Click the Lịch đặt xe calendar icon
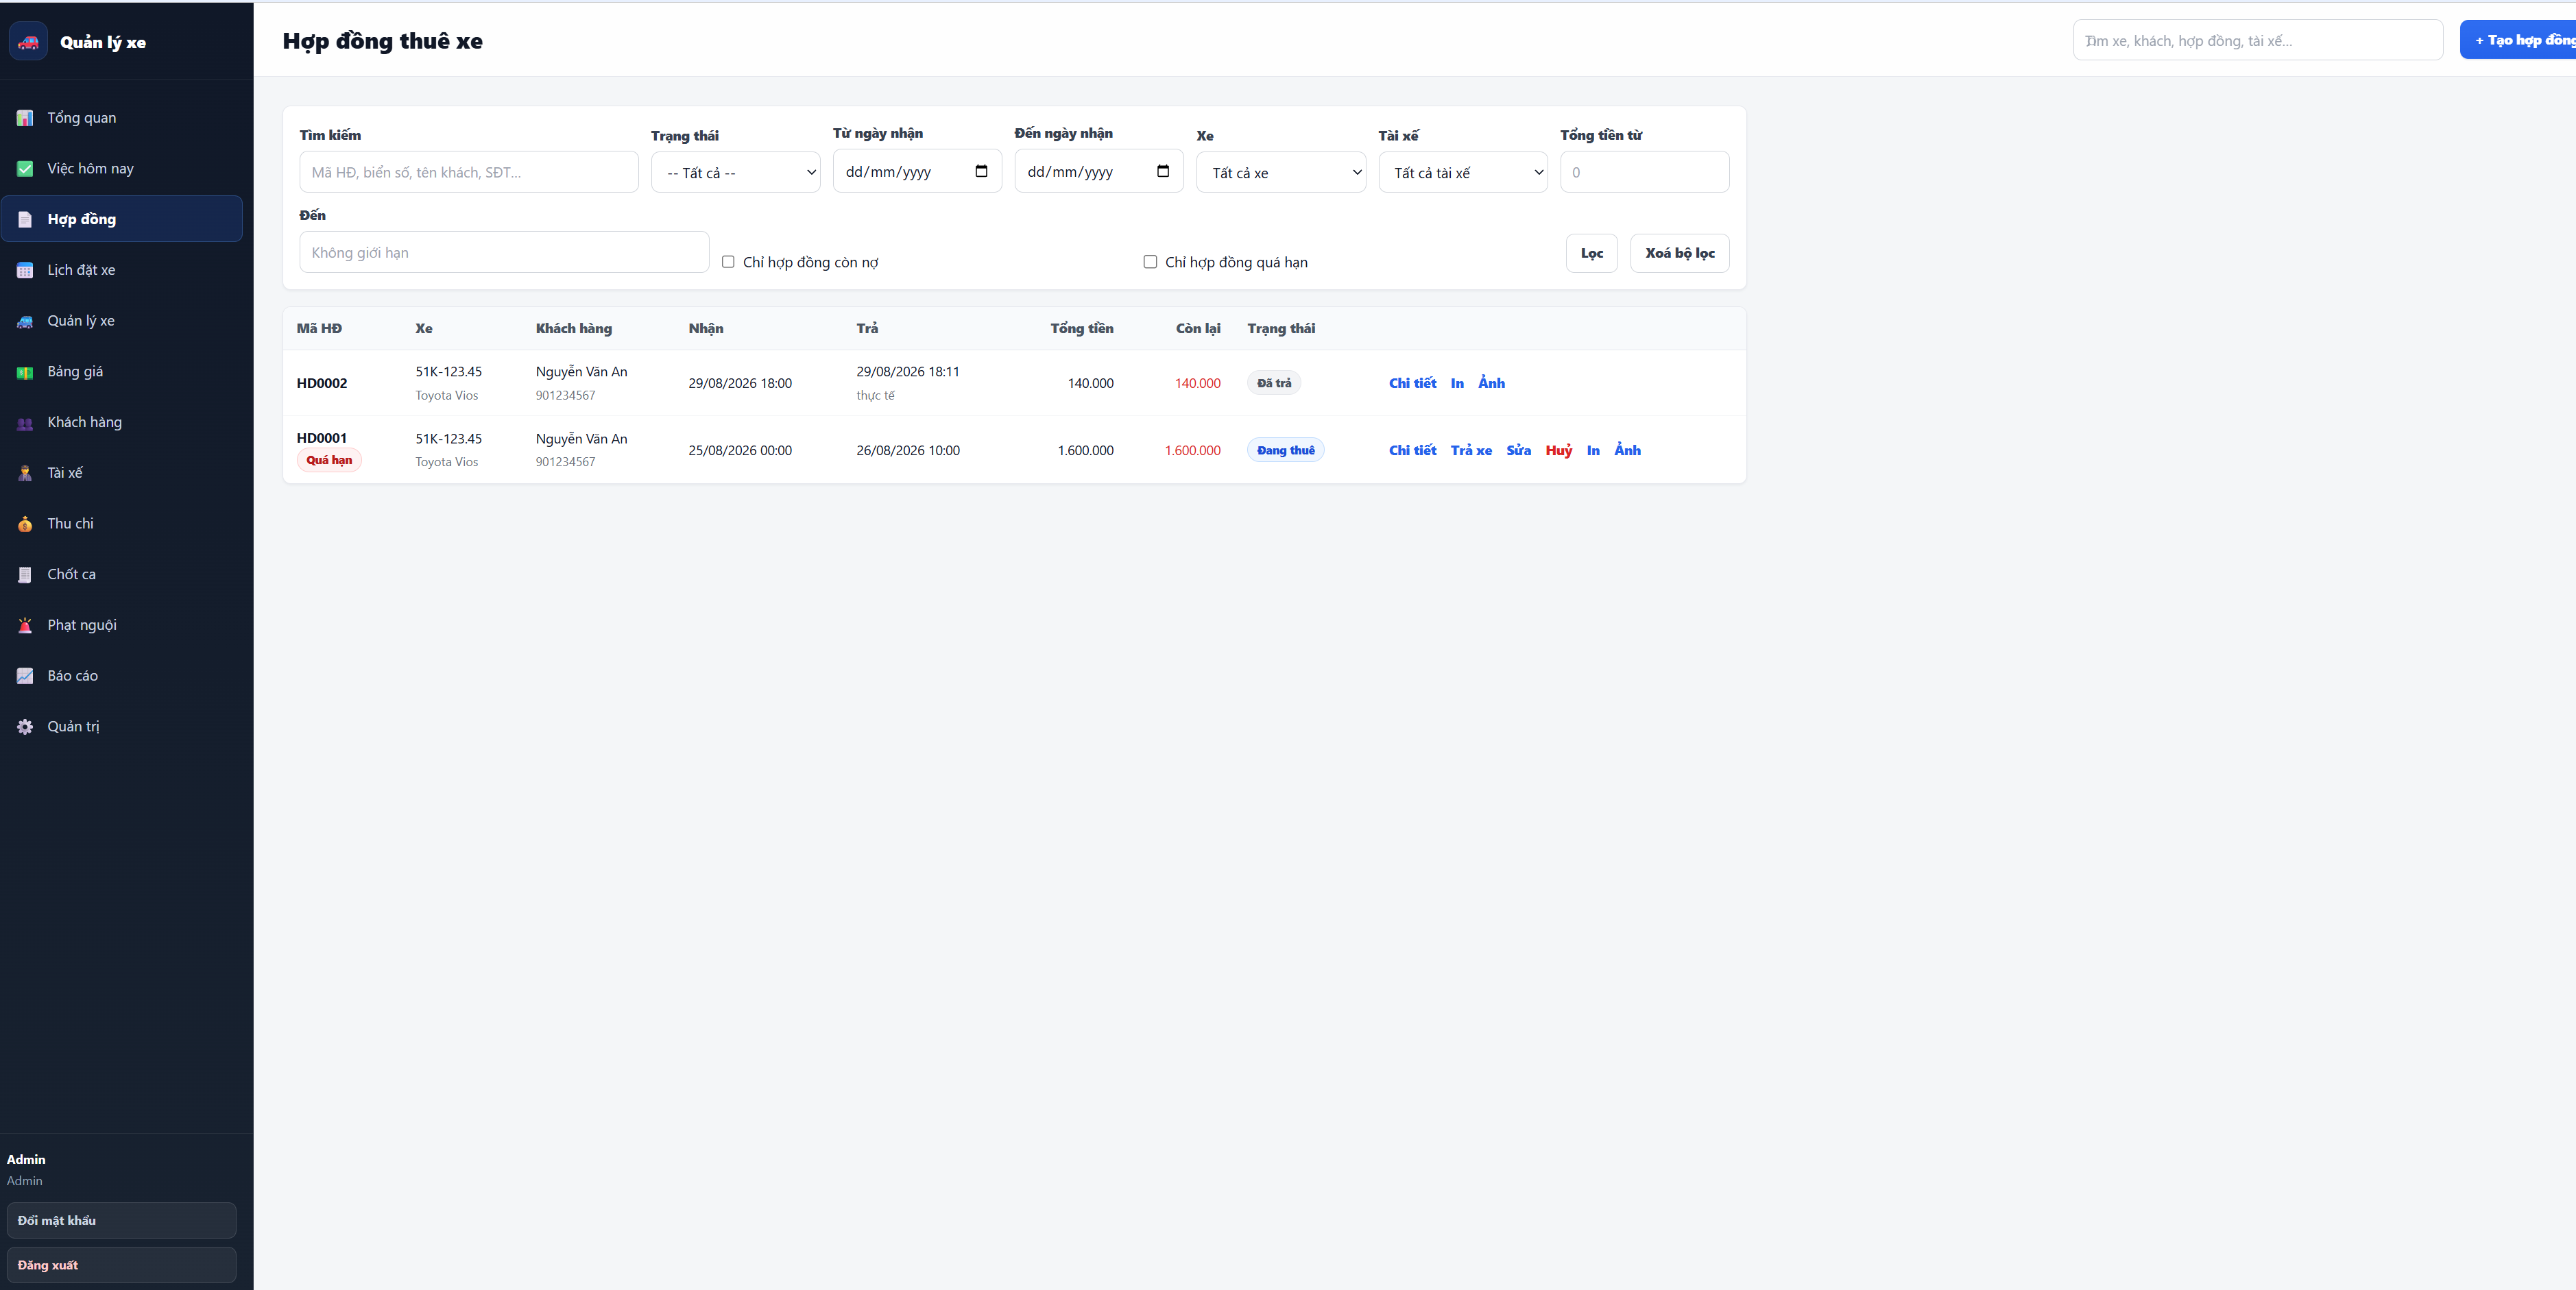The image size is (2576, 1290). point(25,270)
